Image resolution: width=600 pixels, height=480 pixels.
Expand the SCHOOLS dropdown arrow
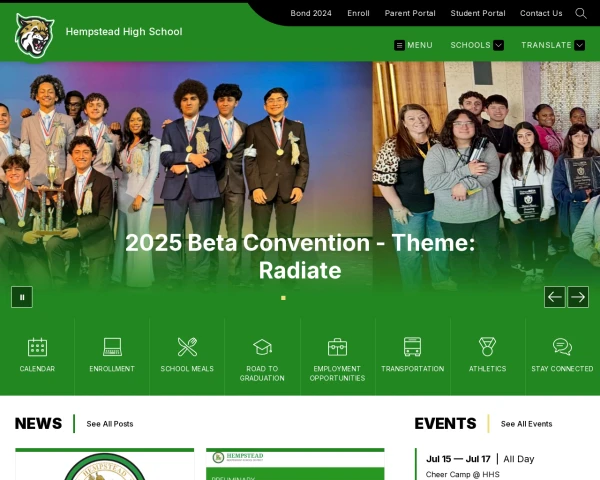click(498, 45)
